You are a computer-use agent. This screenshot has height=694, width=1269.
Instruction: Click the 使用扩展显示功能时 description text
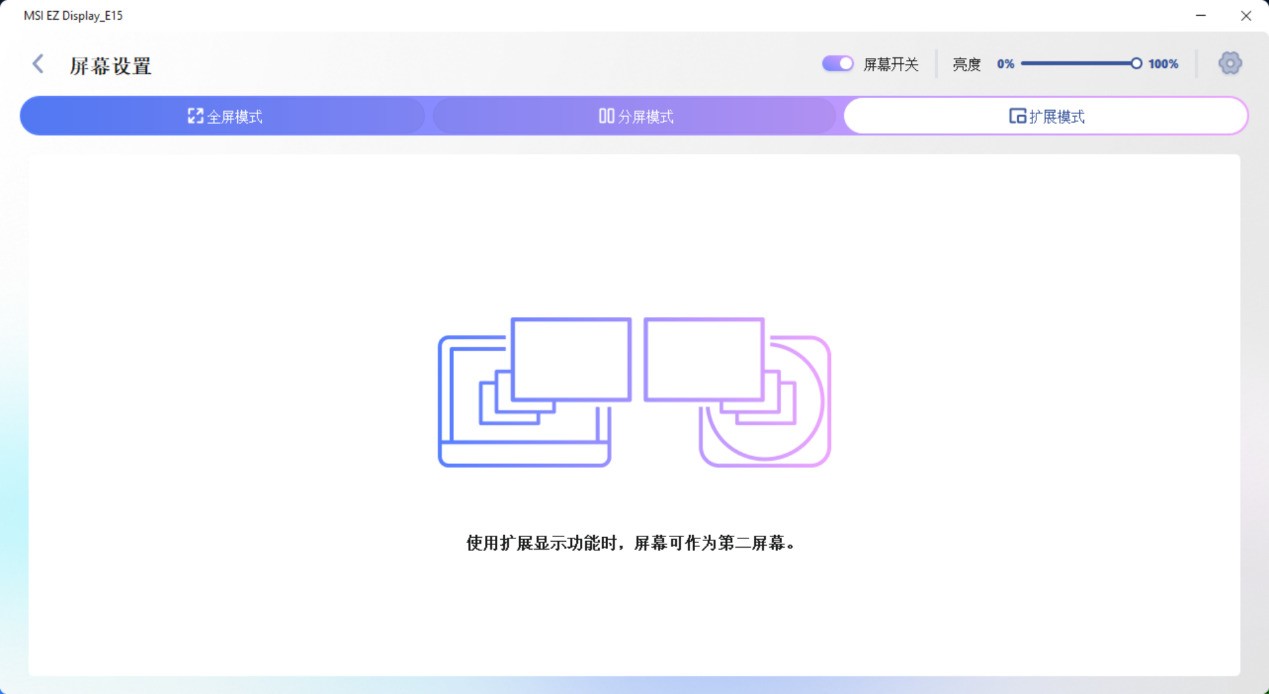[x=632, y=544]
